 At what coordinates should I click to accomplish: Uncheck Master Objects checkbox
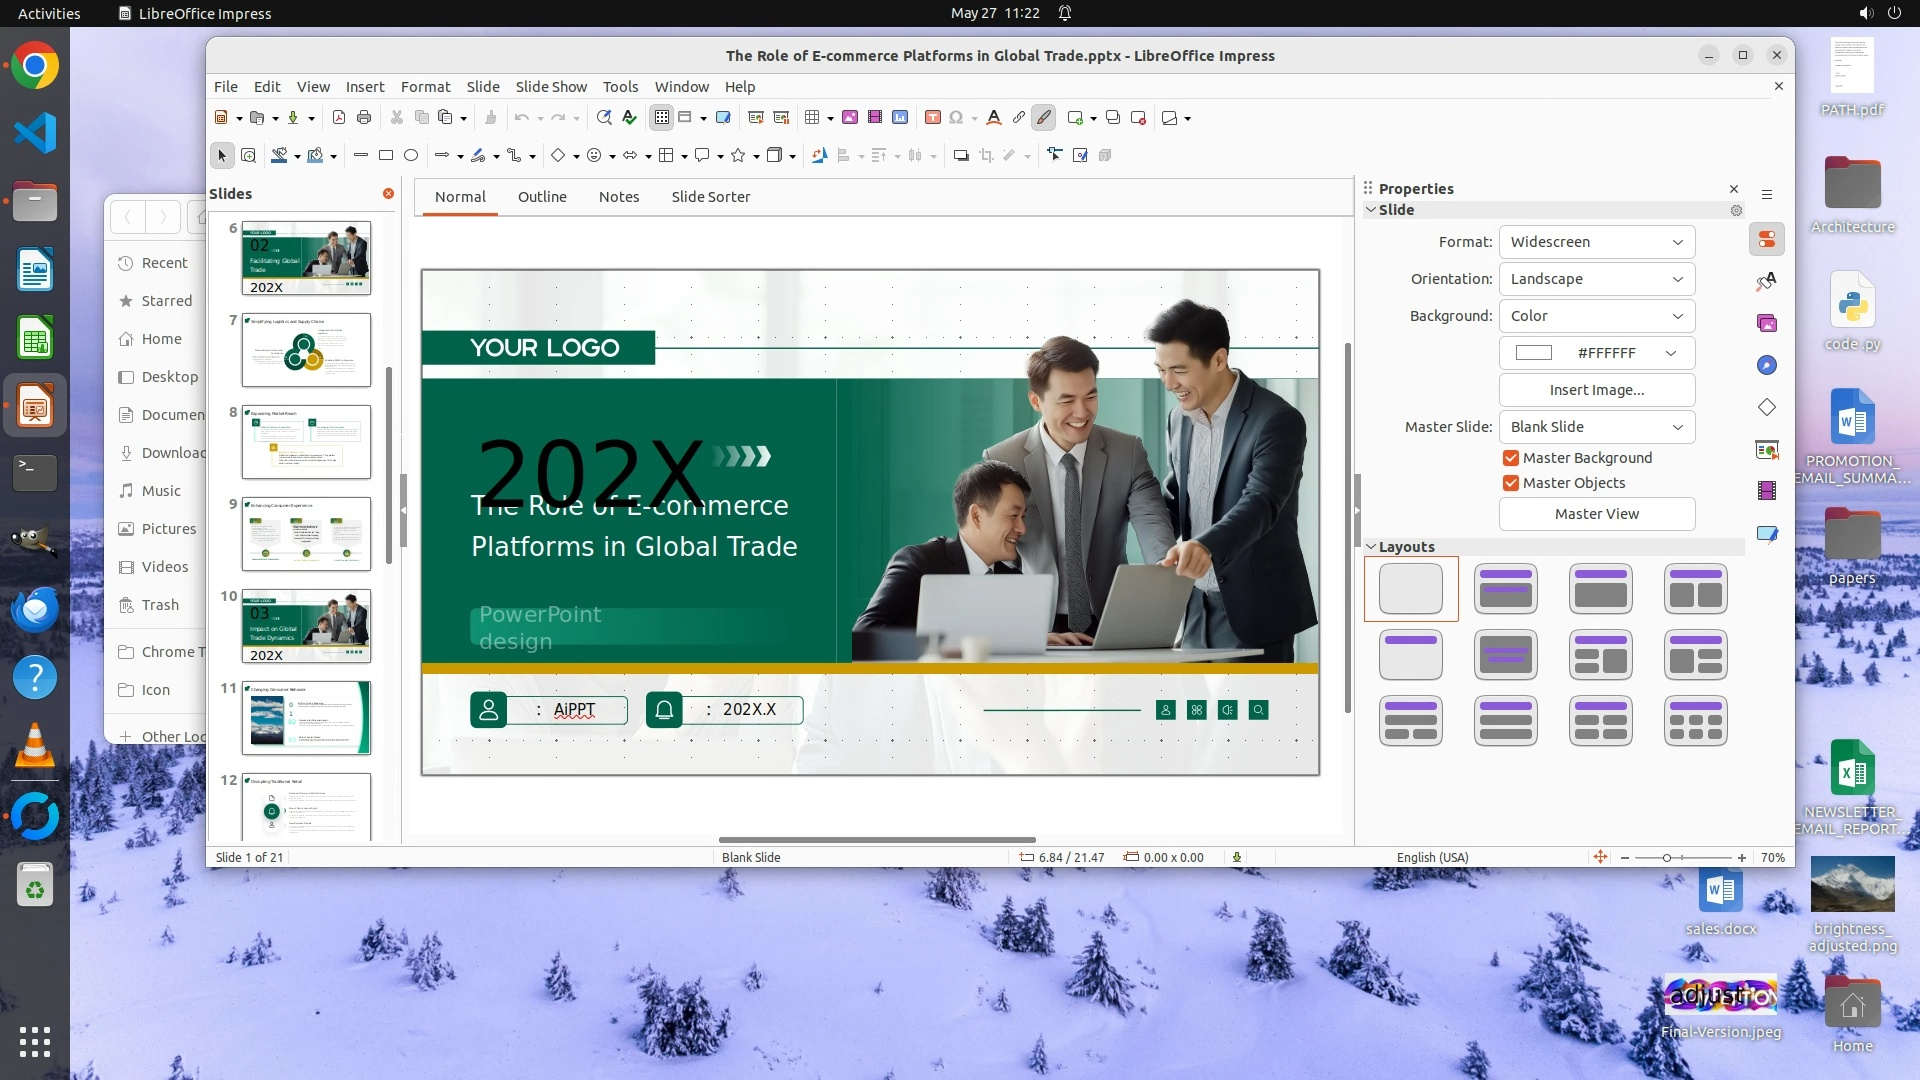pyautogui.click(x=1511, y=483)
